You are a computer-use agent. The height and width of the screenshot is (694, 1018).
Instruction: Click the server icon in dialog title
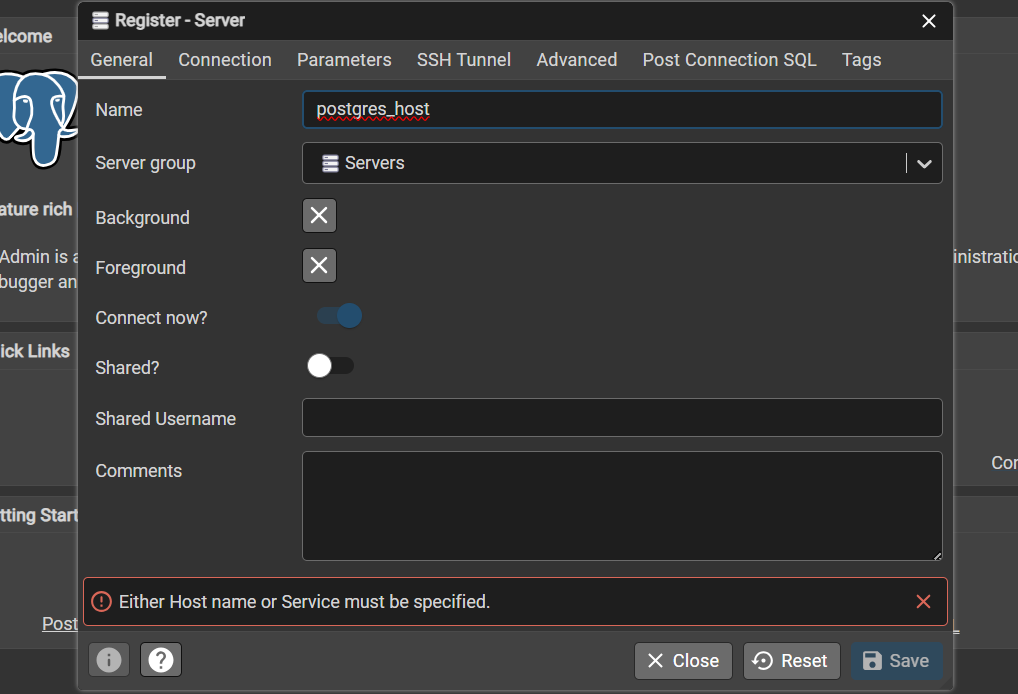click(100, 21)
